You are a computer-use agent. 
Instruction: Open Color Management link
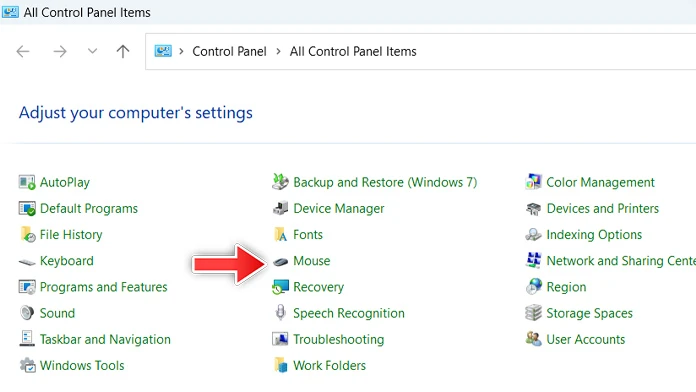pos(601,182)
